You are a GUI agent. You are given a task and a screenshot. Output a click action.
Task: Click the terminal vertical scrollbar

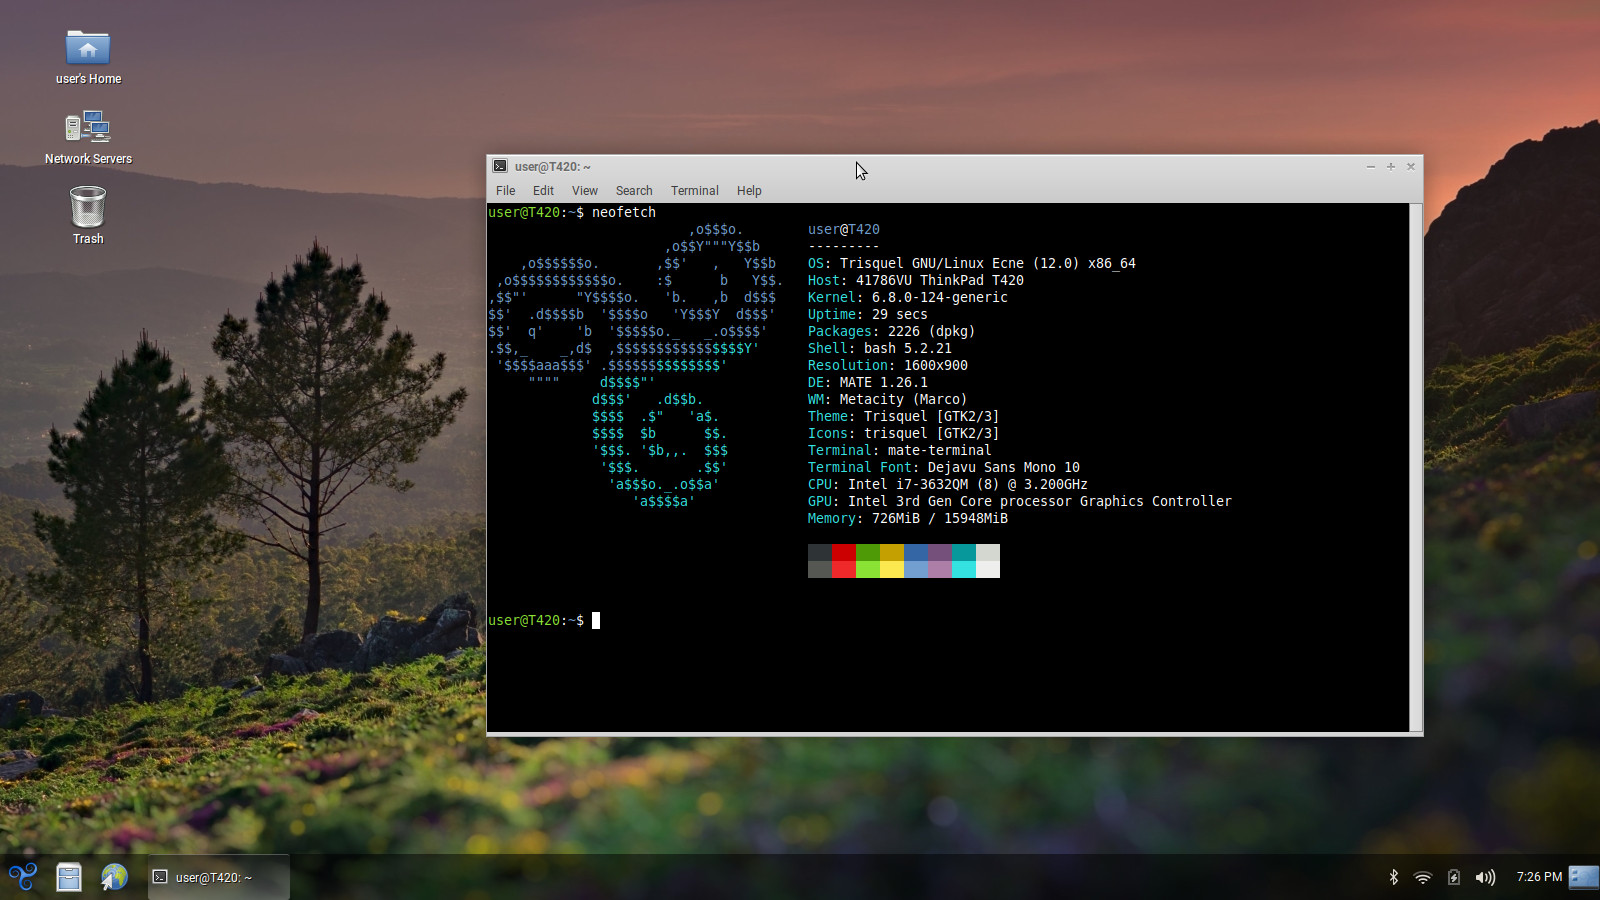1415,468
